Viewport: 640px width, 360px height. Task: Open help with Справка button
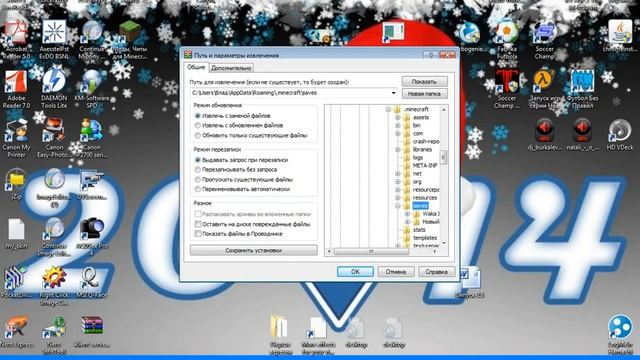click(x=436, y=271)
